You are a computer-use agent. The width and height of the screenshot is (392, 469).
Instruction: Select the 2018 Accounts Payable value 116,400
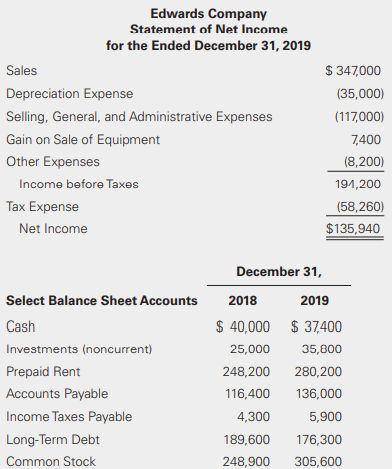[x=248, y=394]
